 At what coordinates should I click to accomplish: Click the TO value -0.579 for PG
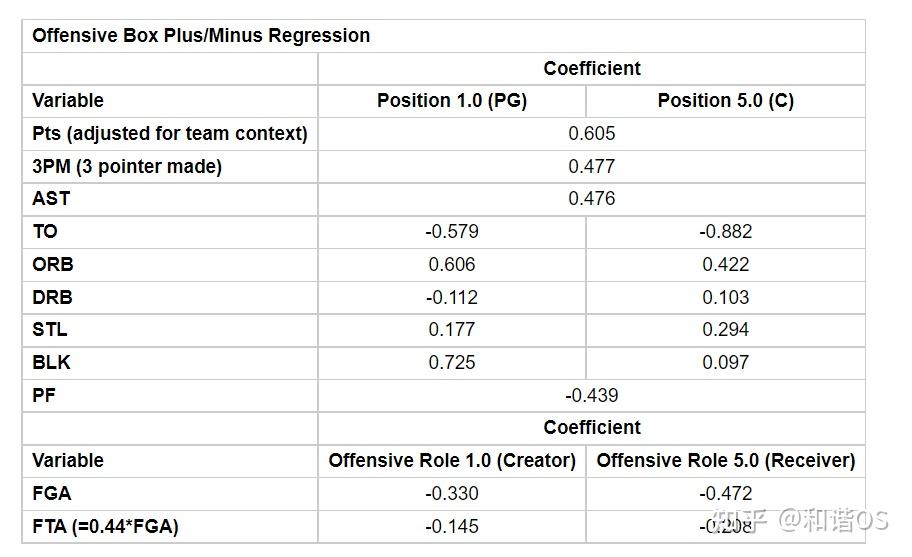(x=451, y=232)
